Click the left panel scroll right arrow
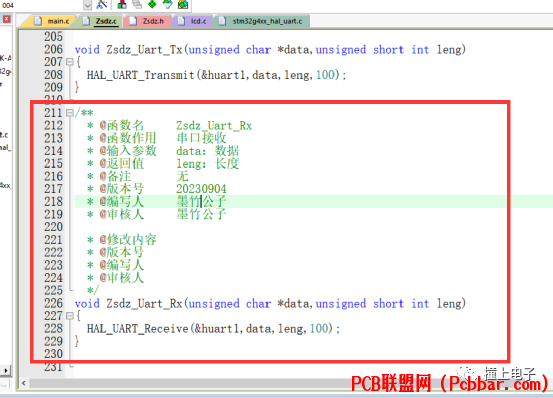Image resolution: width=553 pixels, height=398 pixels. (x=6, y=371)
